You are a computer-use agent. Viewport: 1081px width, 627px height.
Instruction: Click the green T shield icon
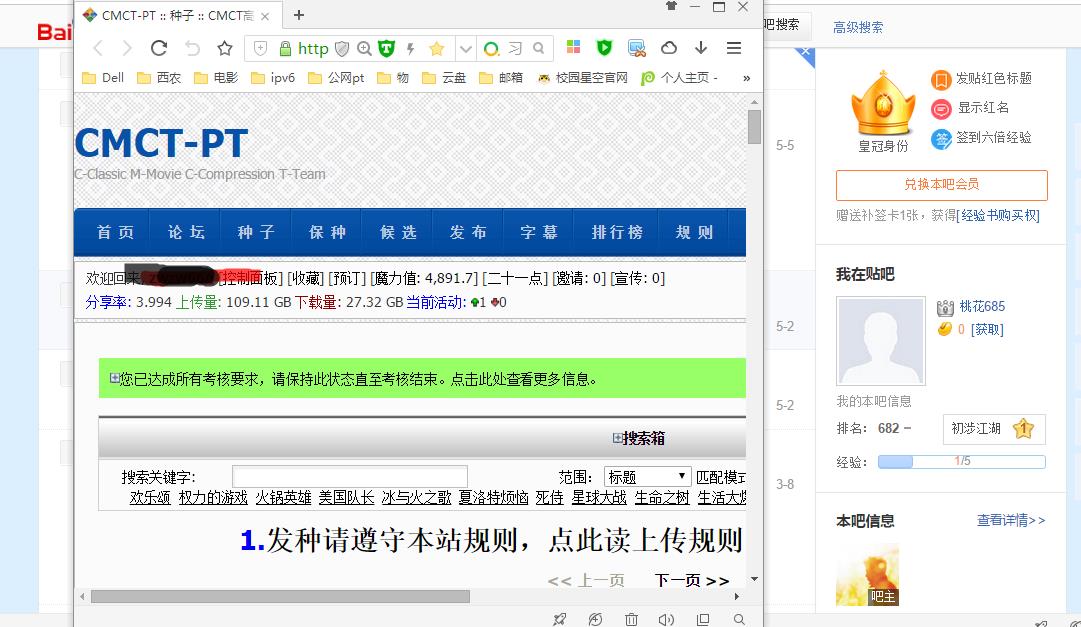click(387, 48)
